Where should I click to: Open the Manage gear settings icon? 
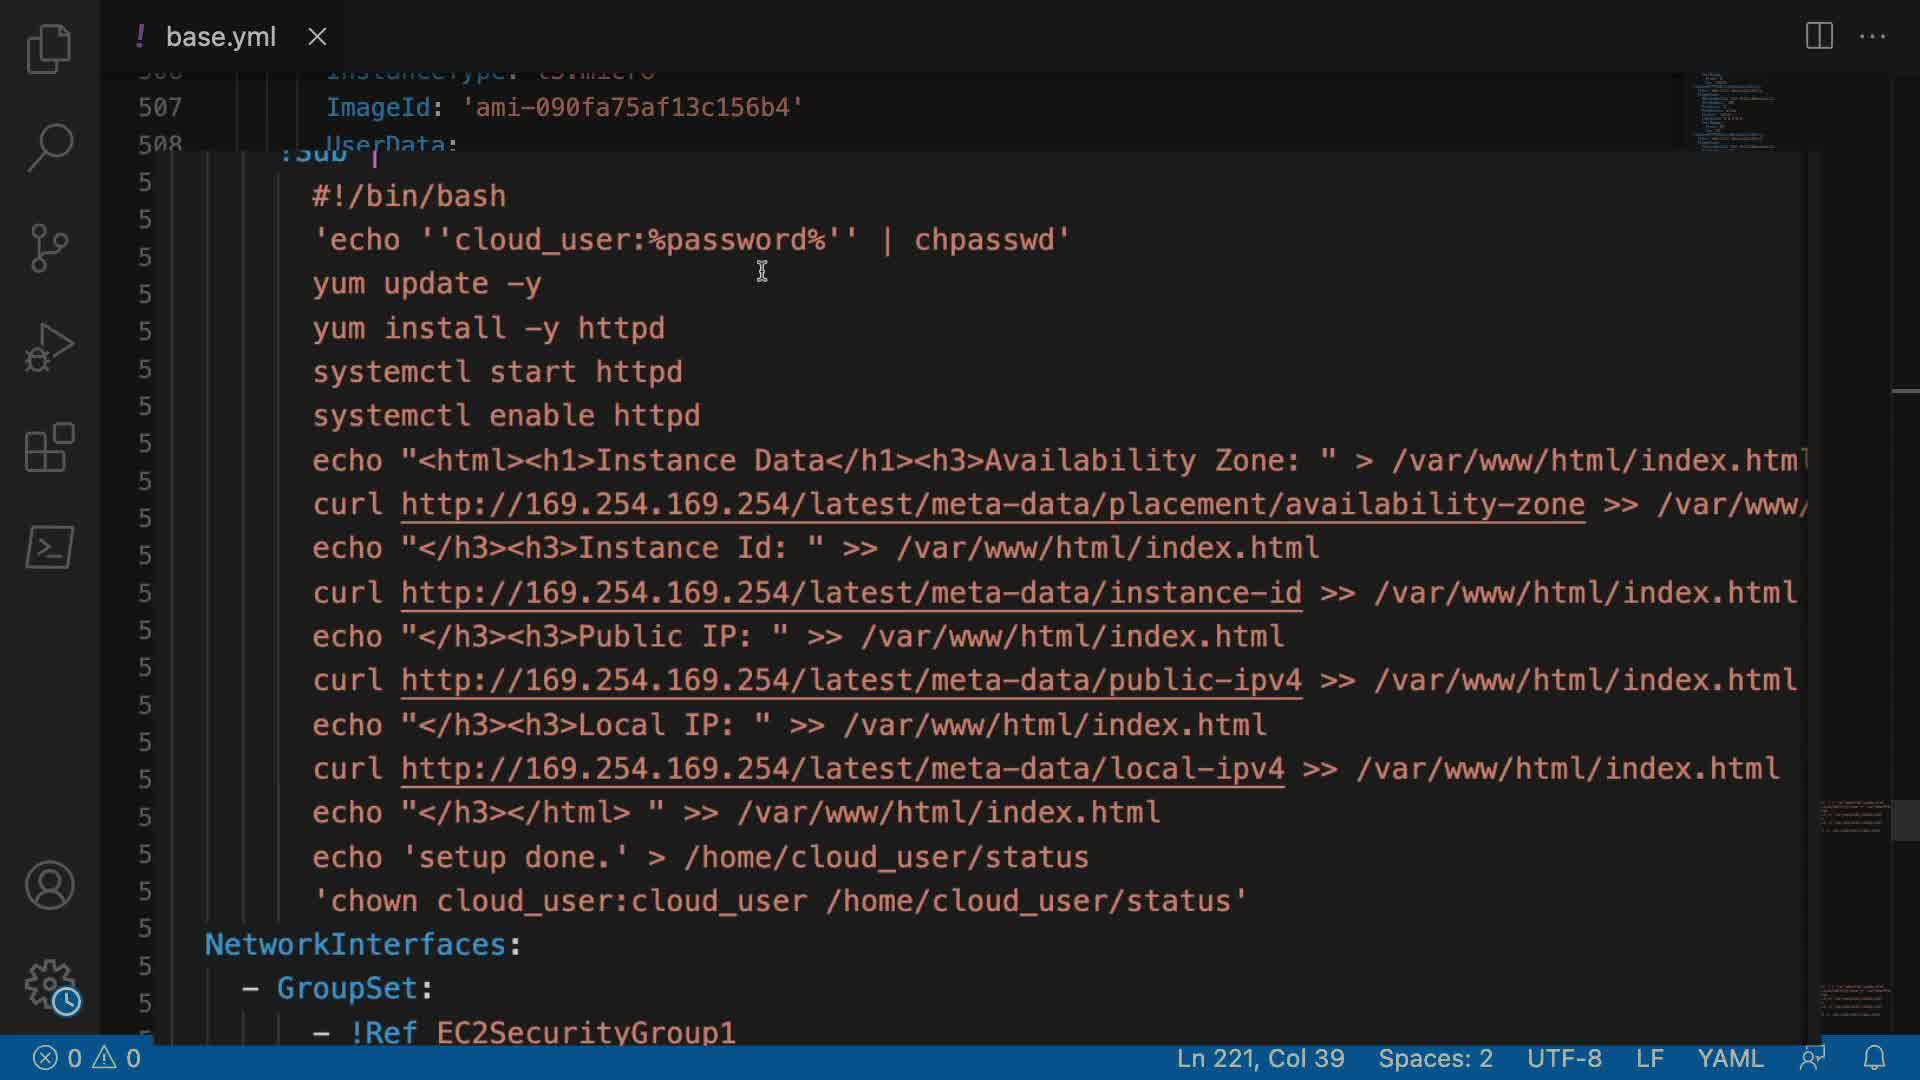pyautogui.click(x=49, y=985)
